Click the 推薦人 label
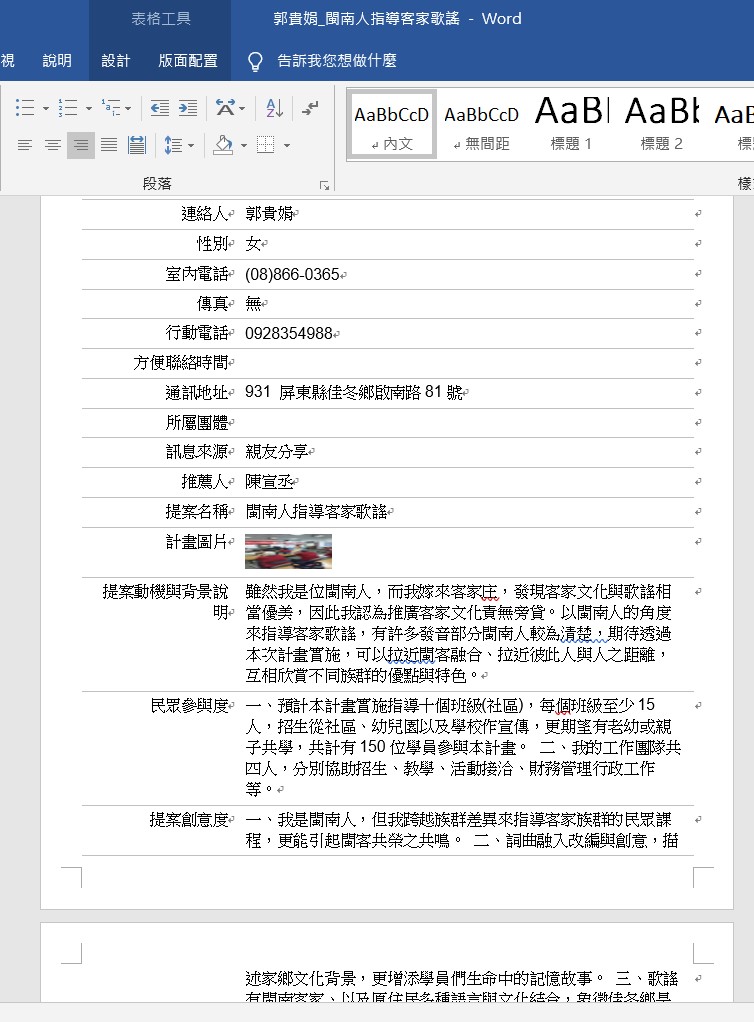 [x=205, y=482]
